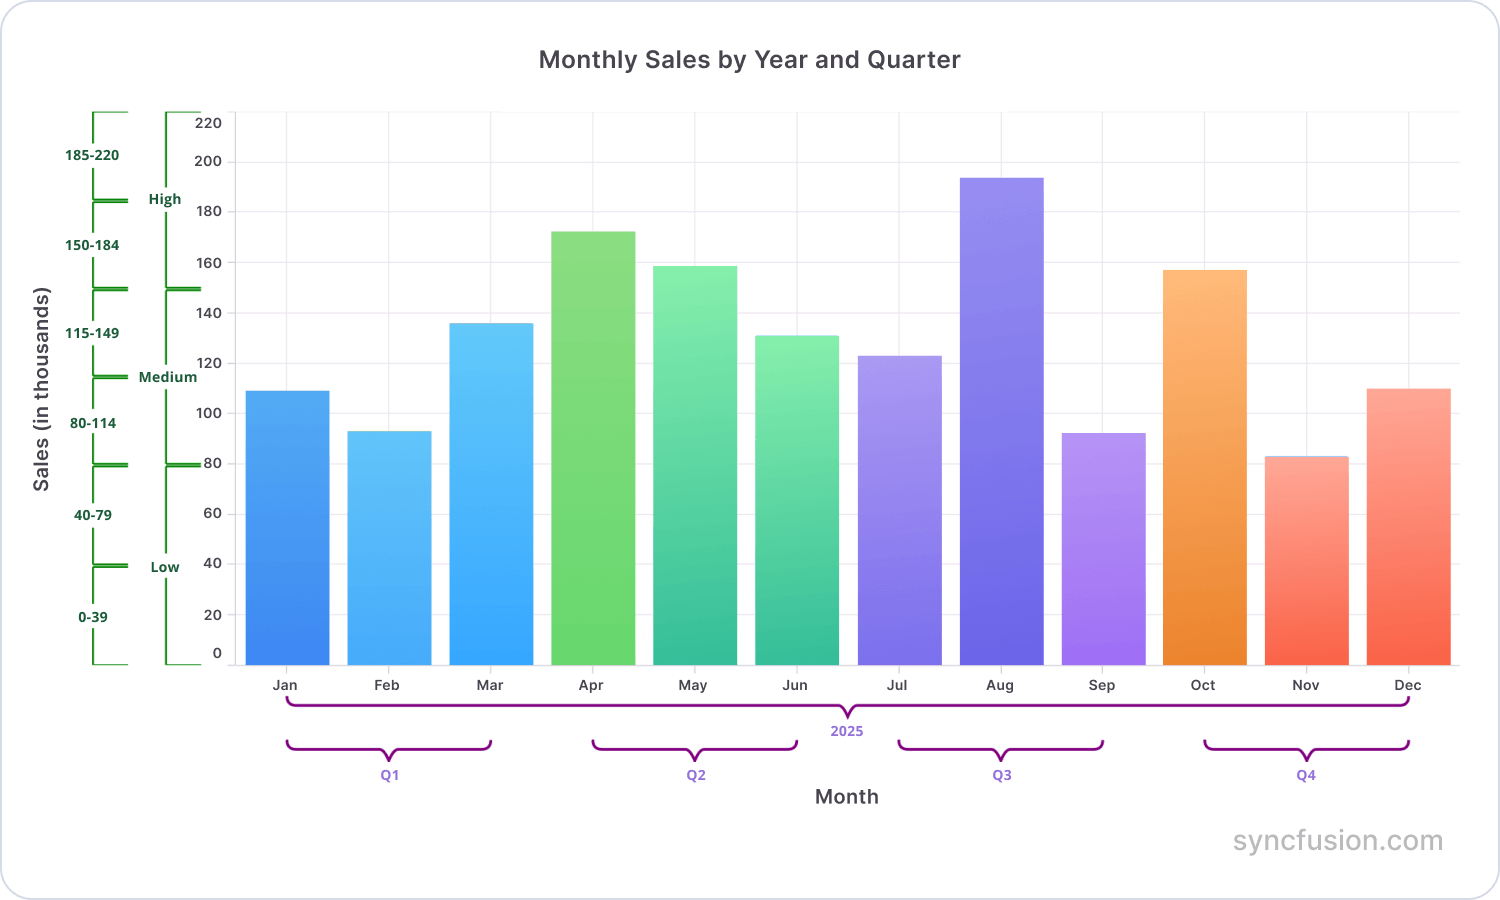Viewport: 1500px width, 900px height.
Task: Click the 60 y-axis value
Action: pyautogui.click(x=212, y=513)
